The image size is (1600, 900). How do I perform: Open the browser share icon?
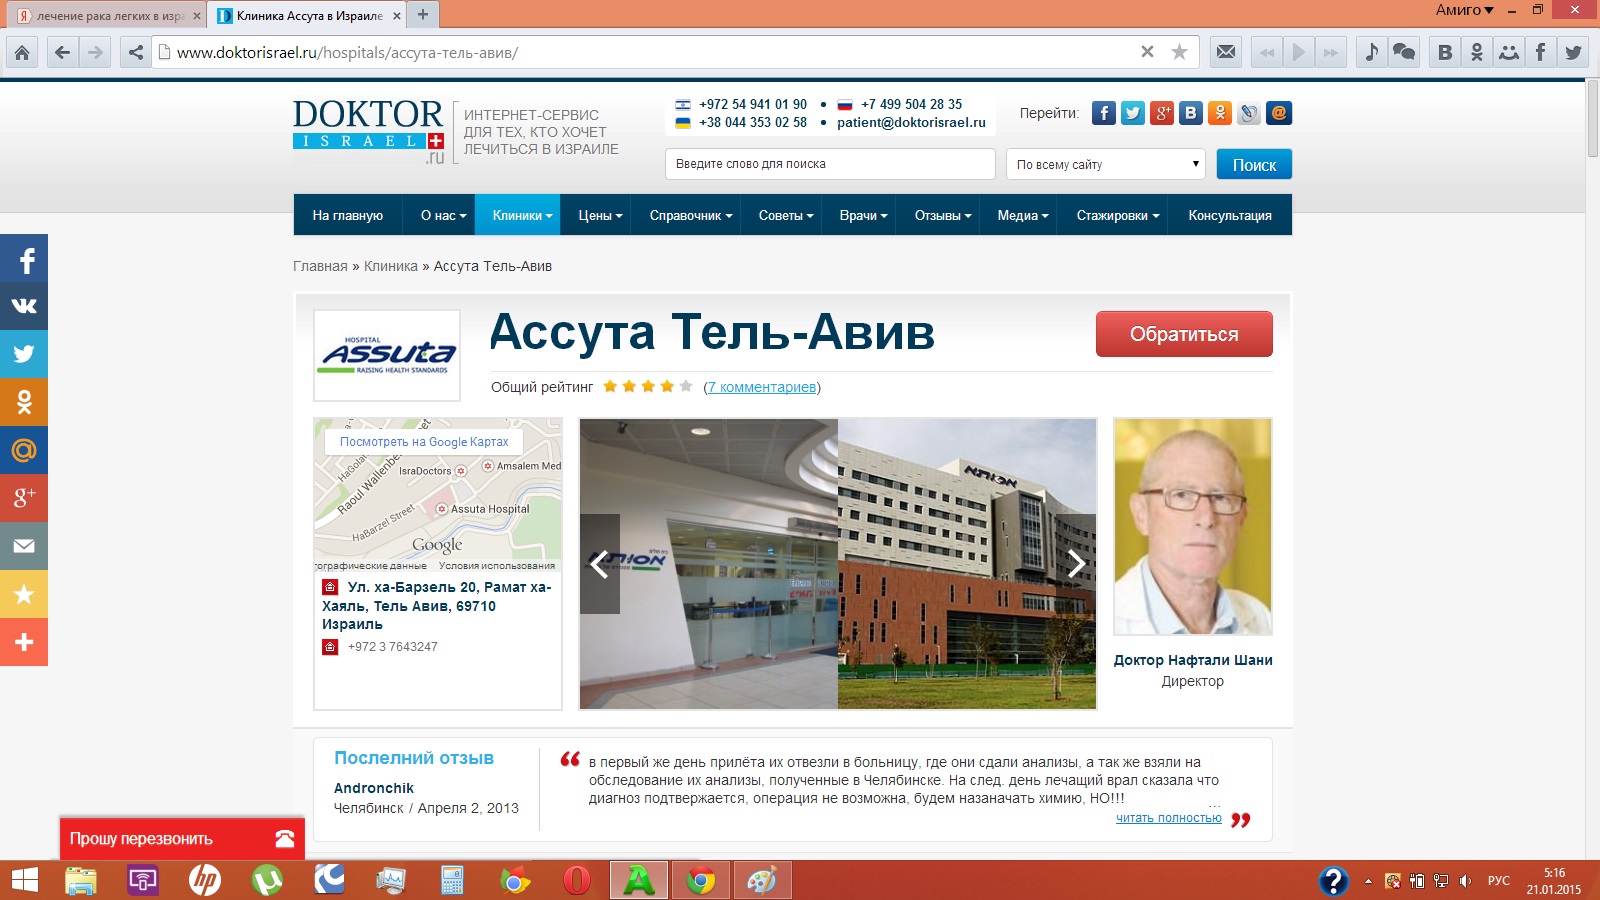(136, 52)
